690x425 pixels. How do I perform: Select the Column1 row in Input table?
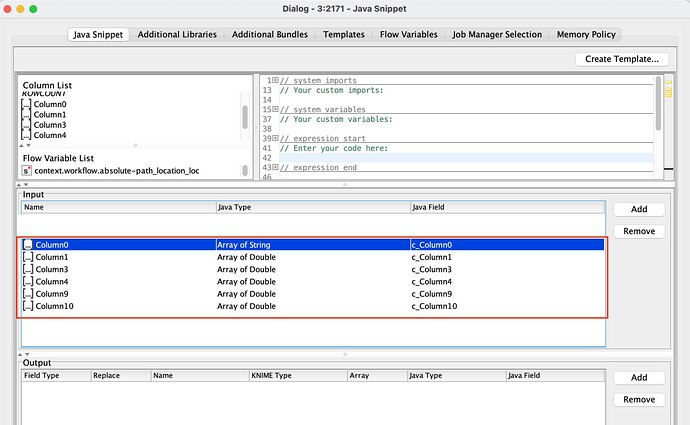313,257
